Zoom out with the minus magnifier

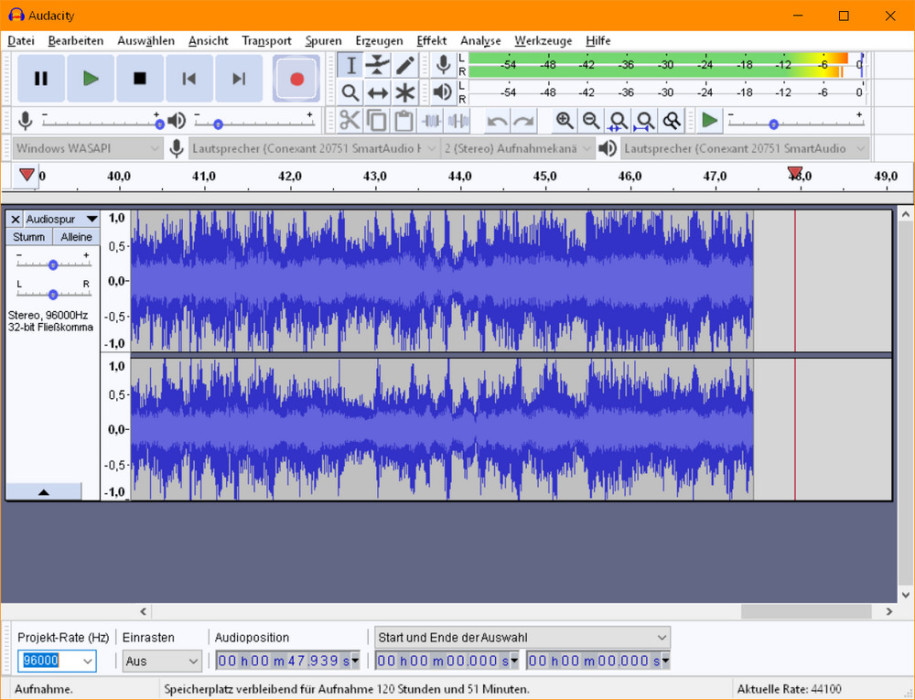[591, 121]
